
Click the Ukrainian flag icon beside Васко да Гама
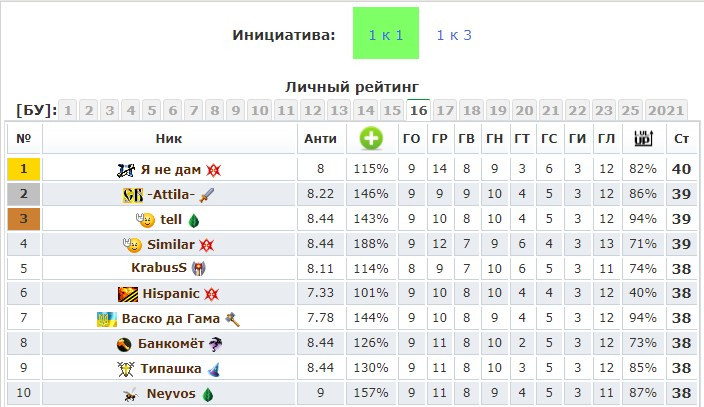pyautogui.click(x=107, y=319)
